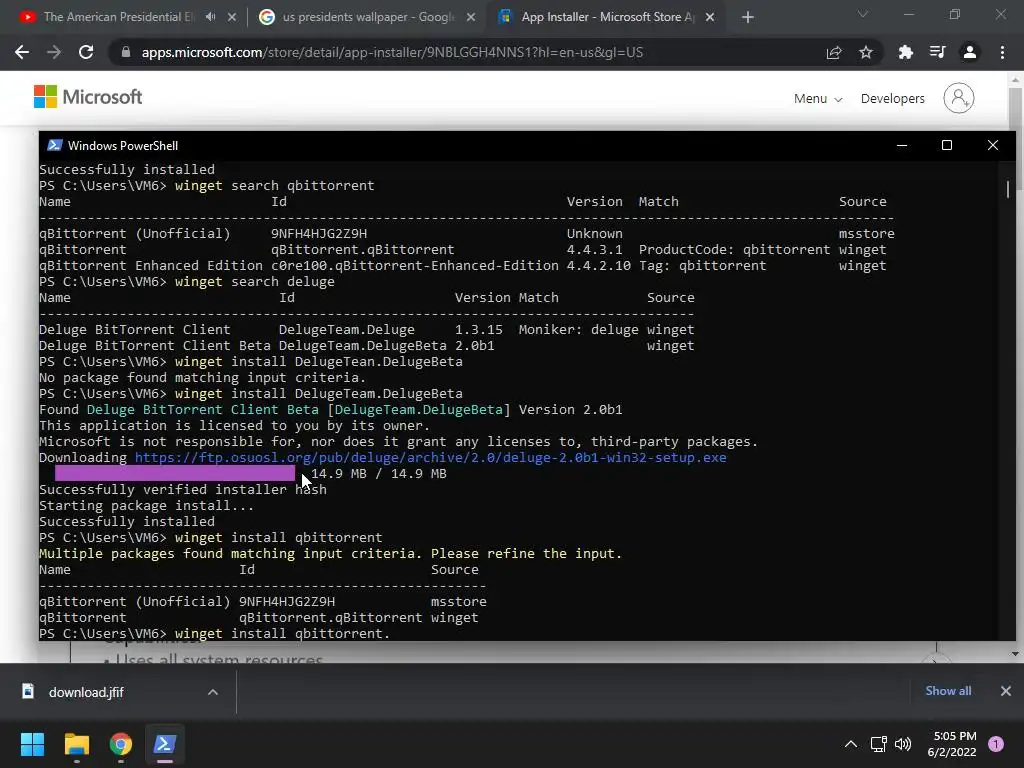Open volume tray icon

point(903,744)
